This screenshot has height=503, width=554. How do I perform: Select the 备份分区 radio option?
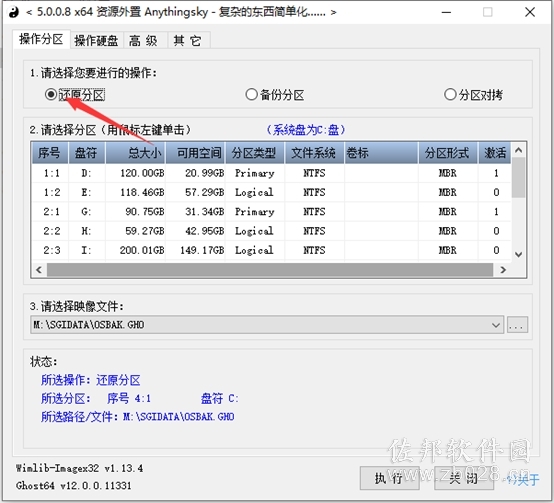[275, 95]
